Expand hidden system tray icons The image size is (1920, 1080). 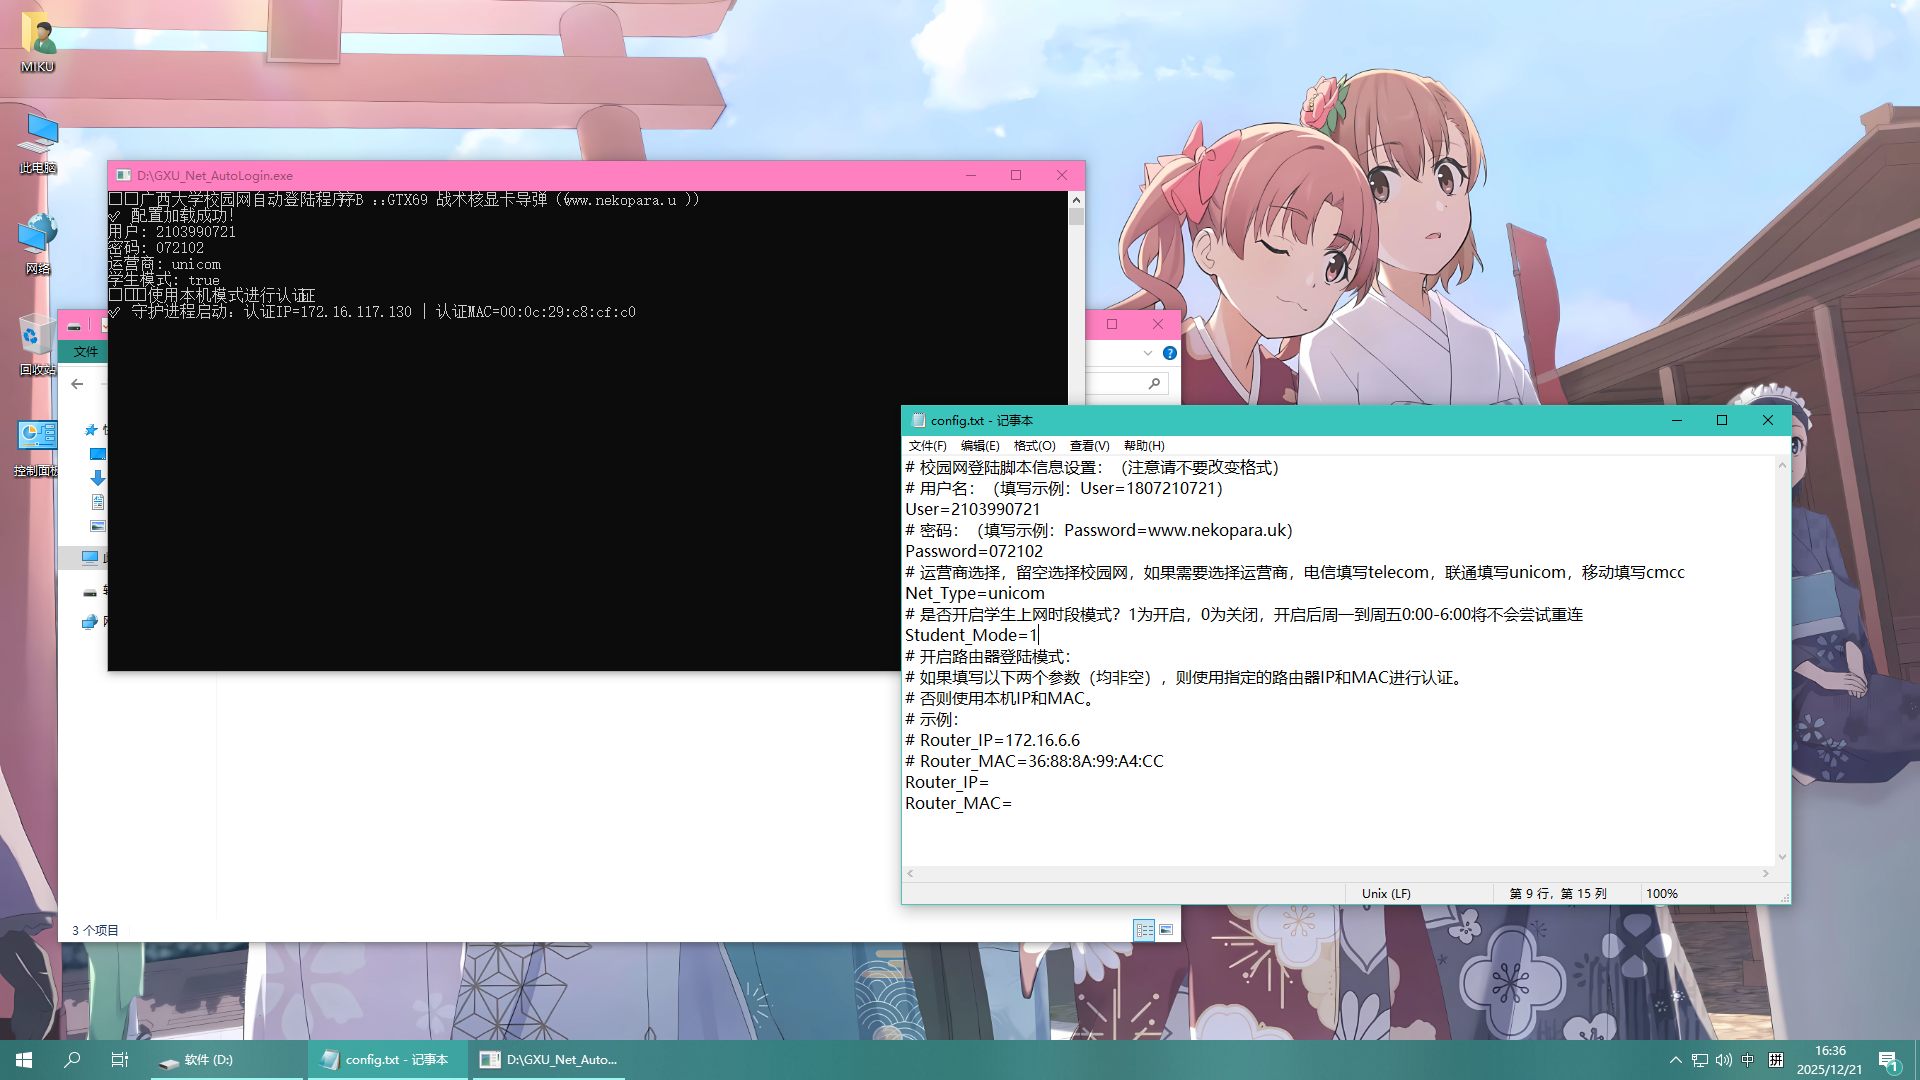1676,1060
